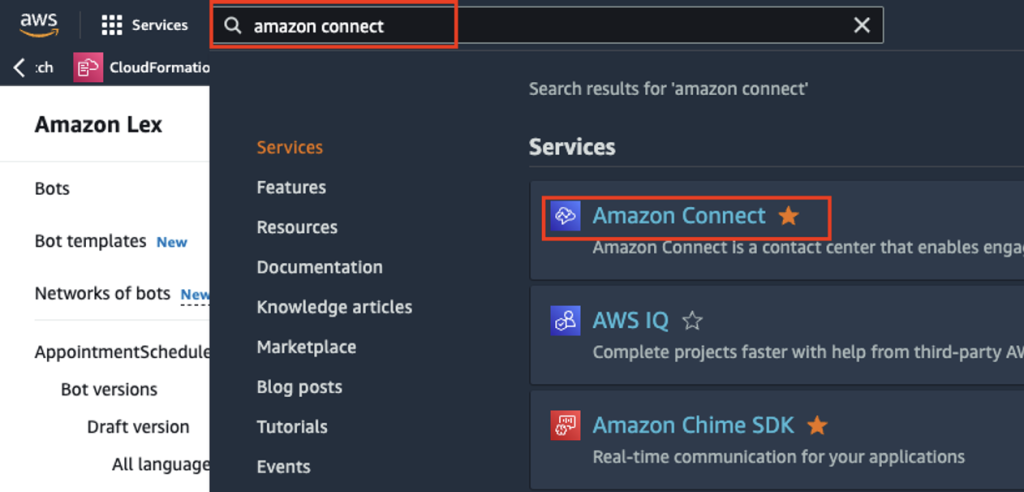This screenshot has height=492, width=1024.
Task: Click the AWS logo home icon
Action: tap(39, 25)
